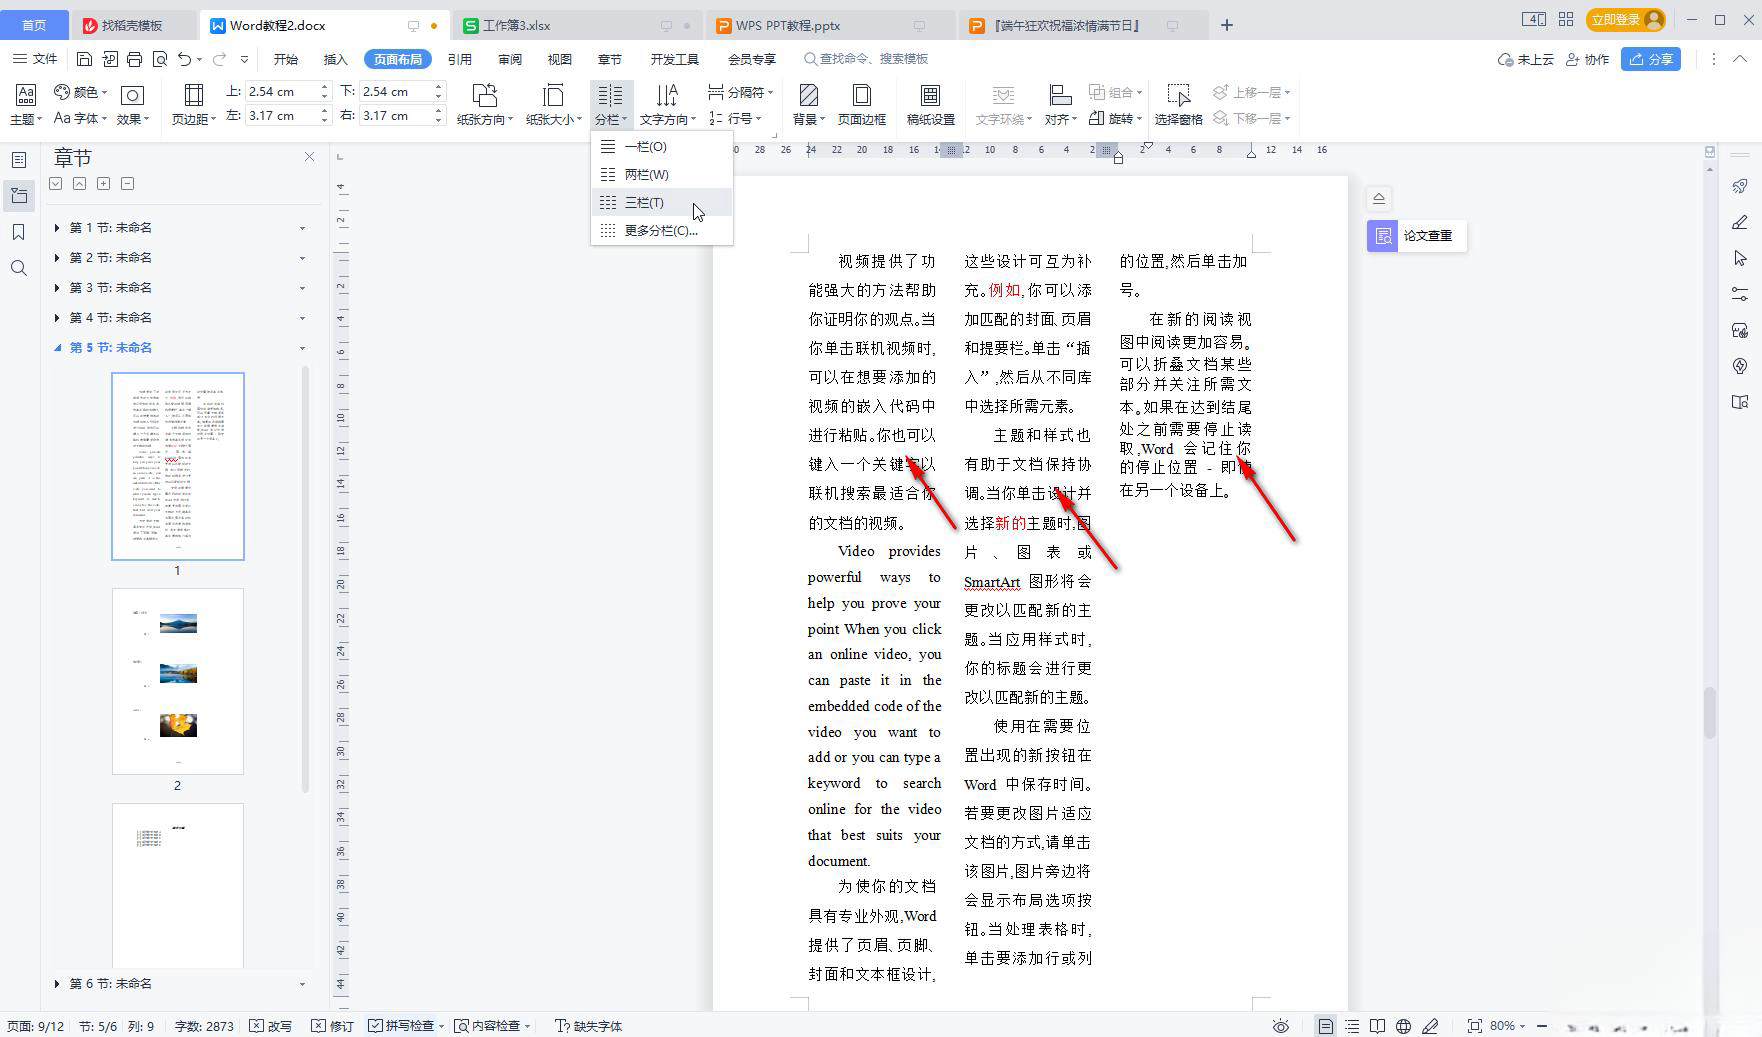
Task: Close the 章节 panel
Action: coord(309,157)
